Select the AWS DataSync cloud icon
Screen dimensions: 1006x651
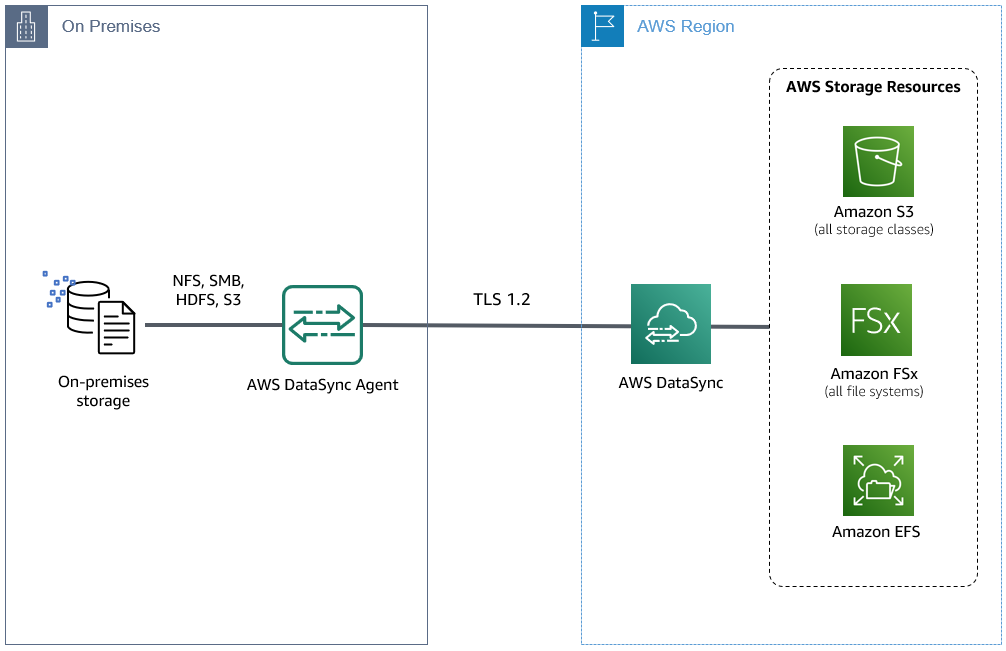(670, 323)
